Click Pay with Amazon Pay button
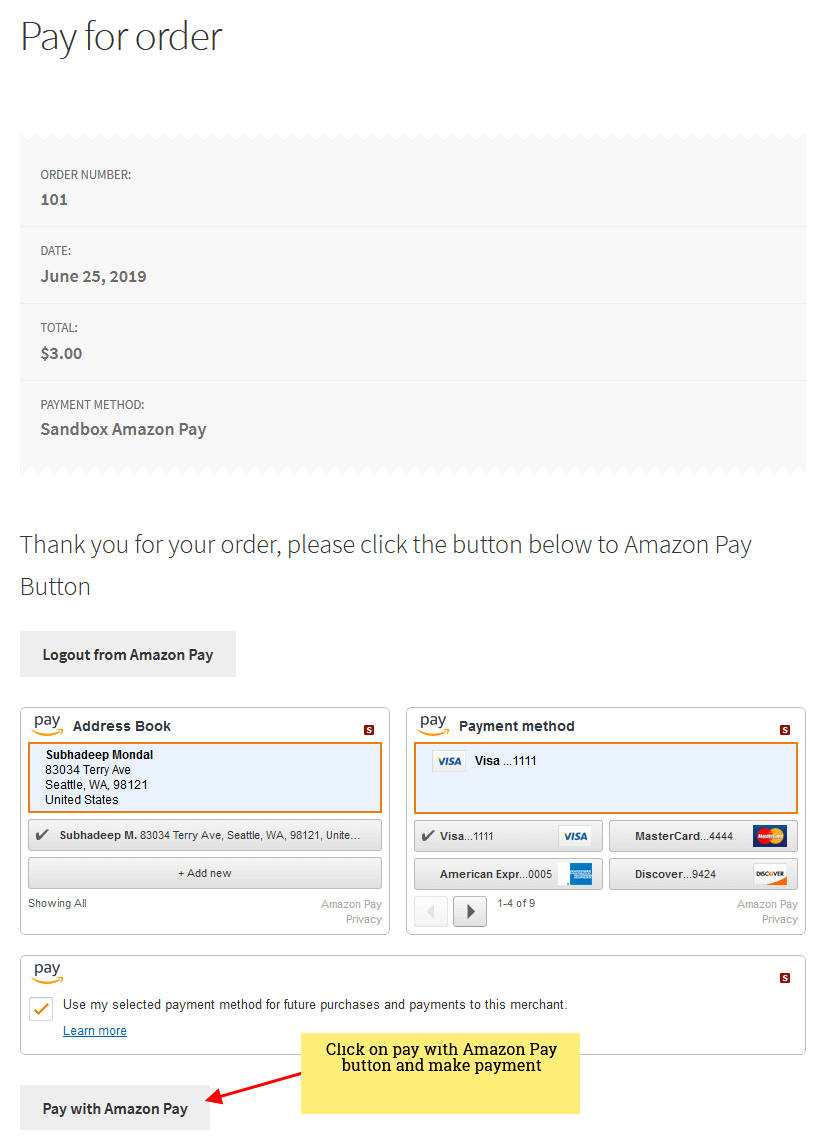830x1143 pixels. pyautogui.click(x=115, y=1109)
